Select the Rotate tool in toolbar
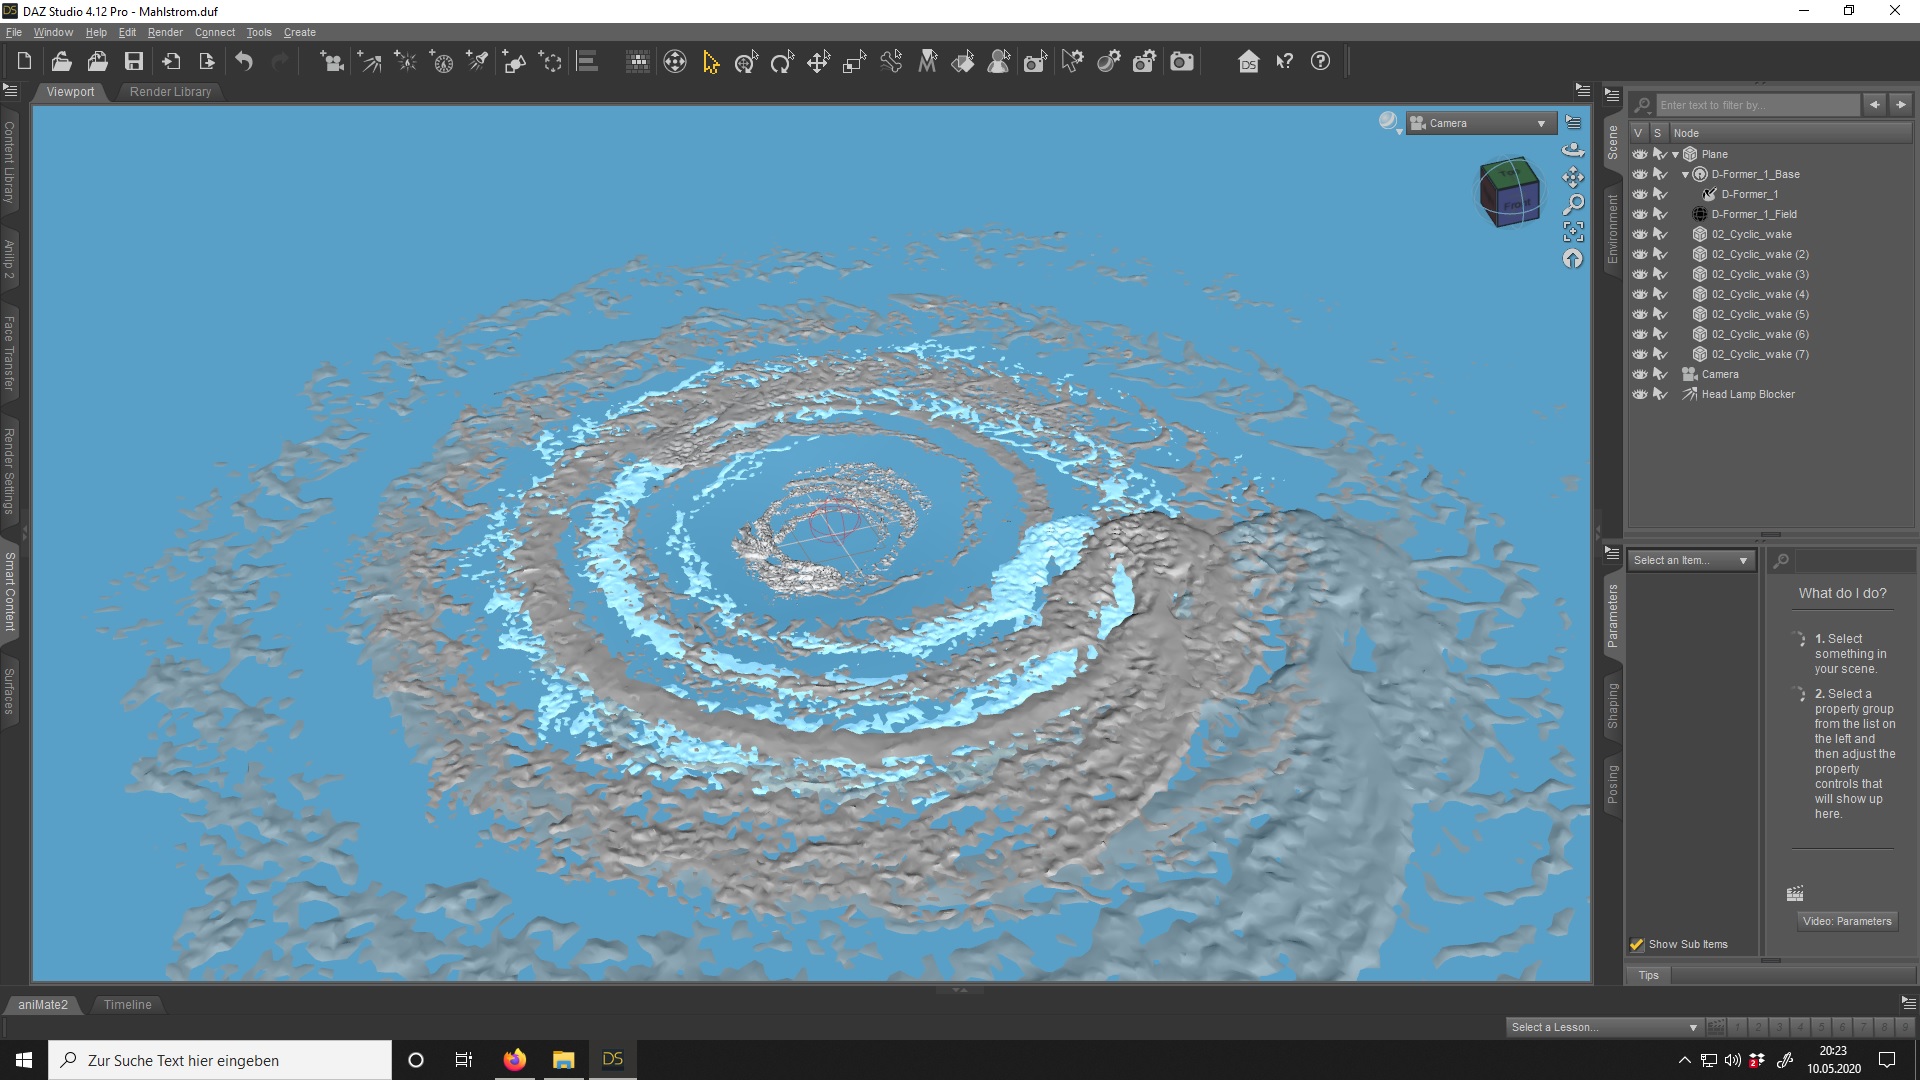 coord(782,62)
